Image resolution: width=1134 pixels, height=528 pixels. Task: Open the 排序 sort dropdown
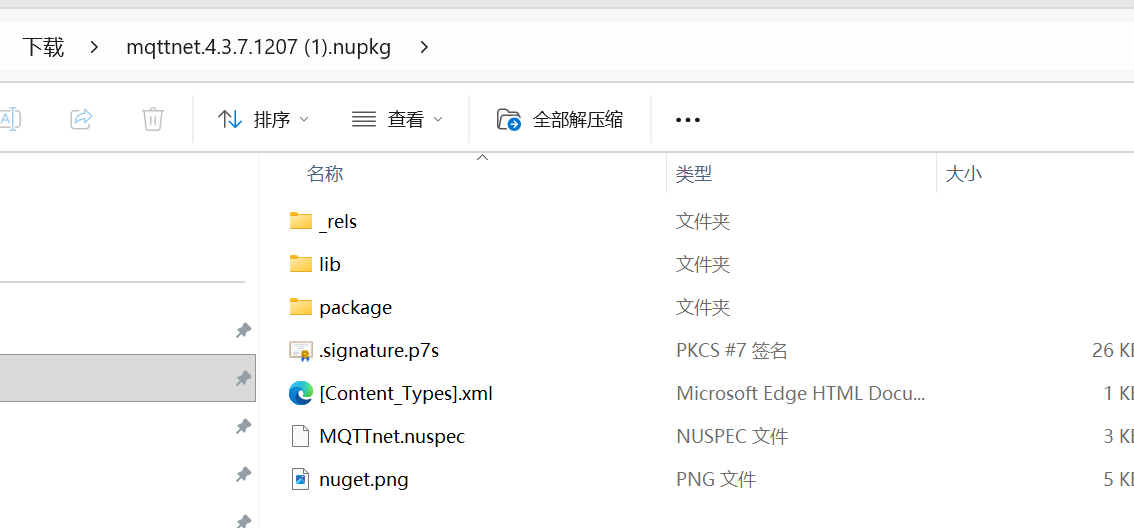(263, 119)
